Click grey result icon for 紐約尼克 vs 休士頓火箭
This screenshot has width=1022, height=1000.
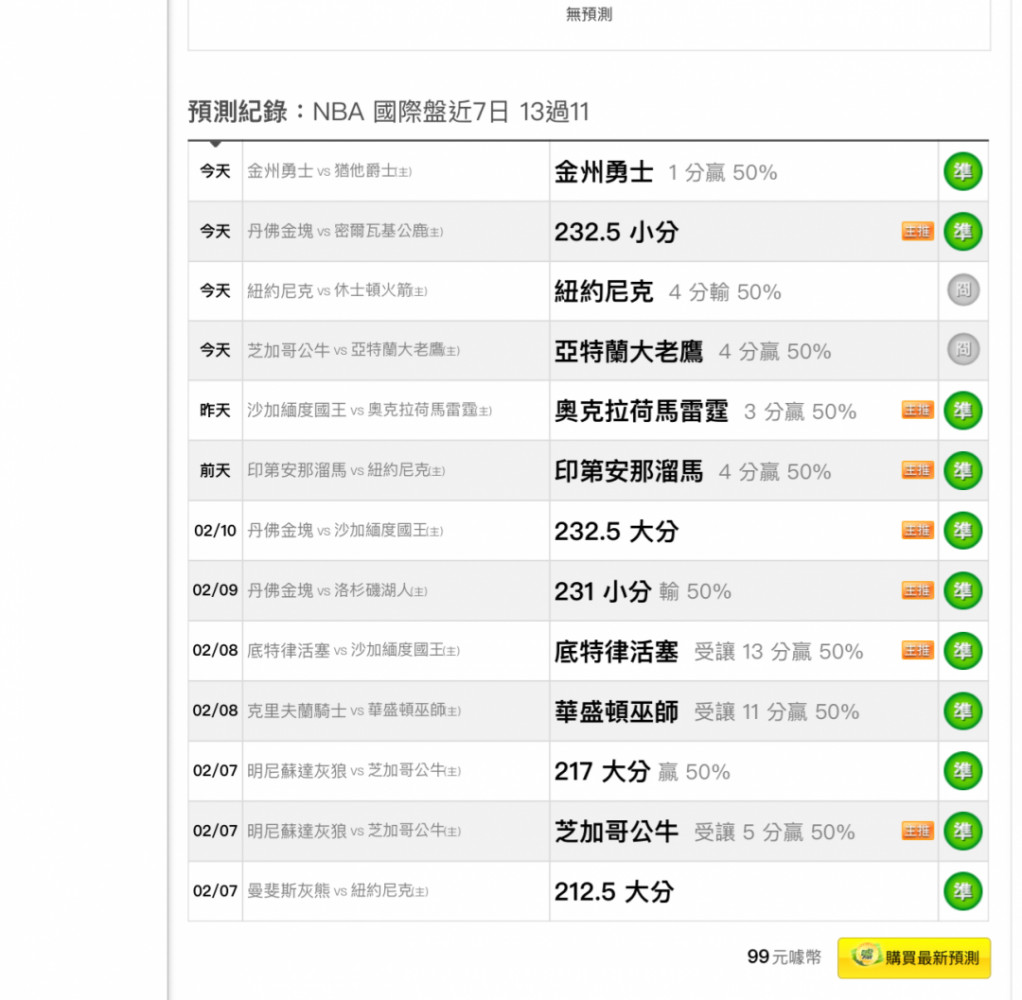click(x=963, y=290)
